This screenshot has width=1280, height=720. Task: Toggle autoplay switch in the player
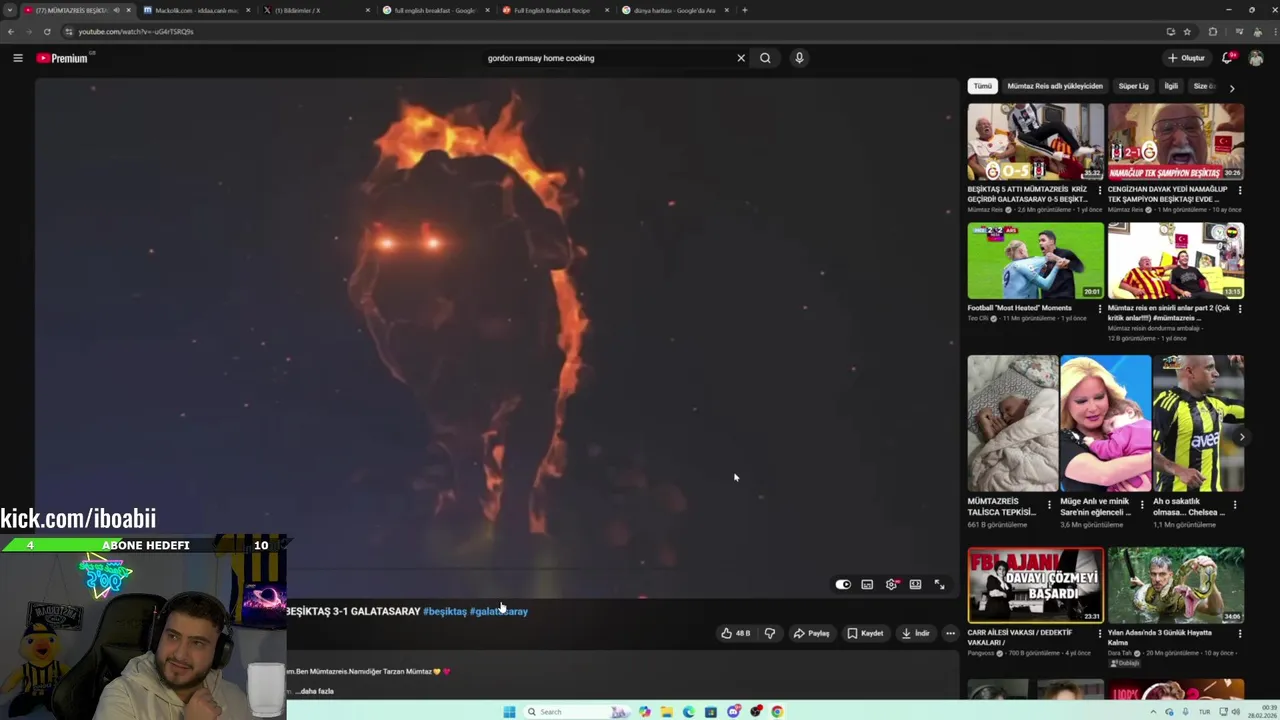[x=843, y=585]
